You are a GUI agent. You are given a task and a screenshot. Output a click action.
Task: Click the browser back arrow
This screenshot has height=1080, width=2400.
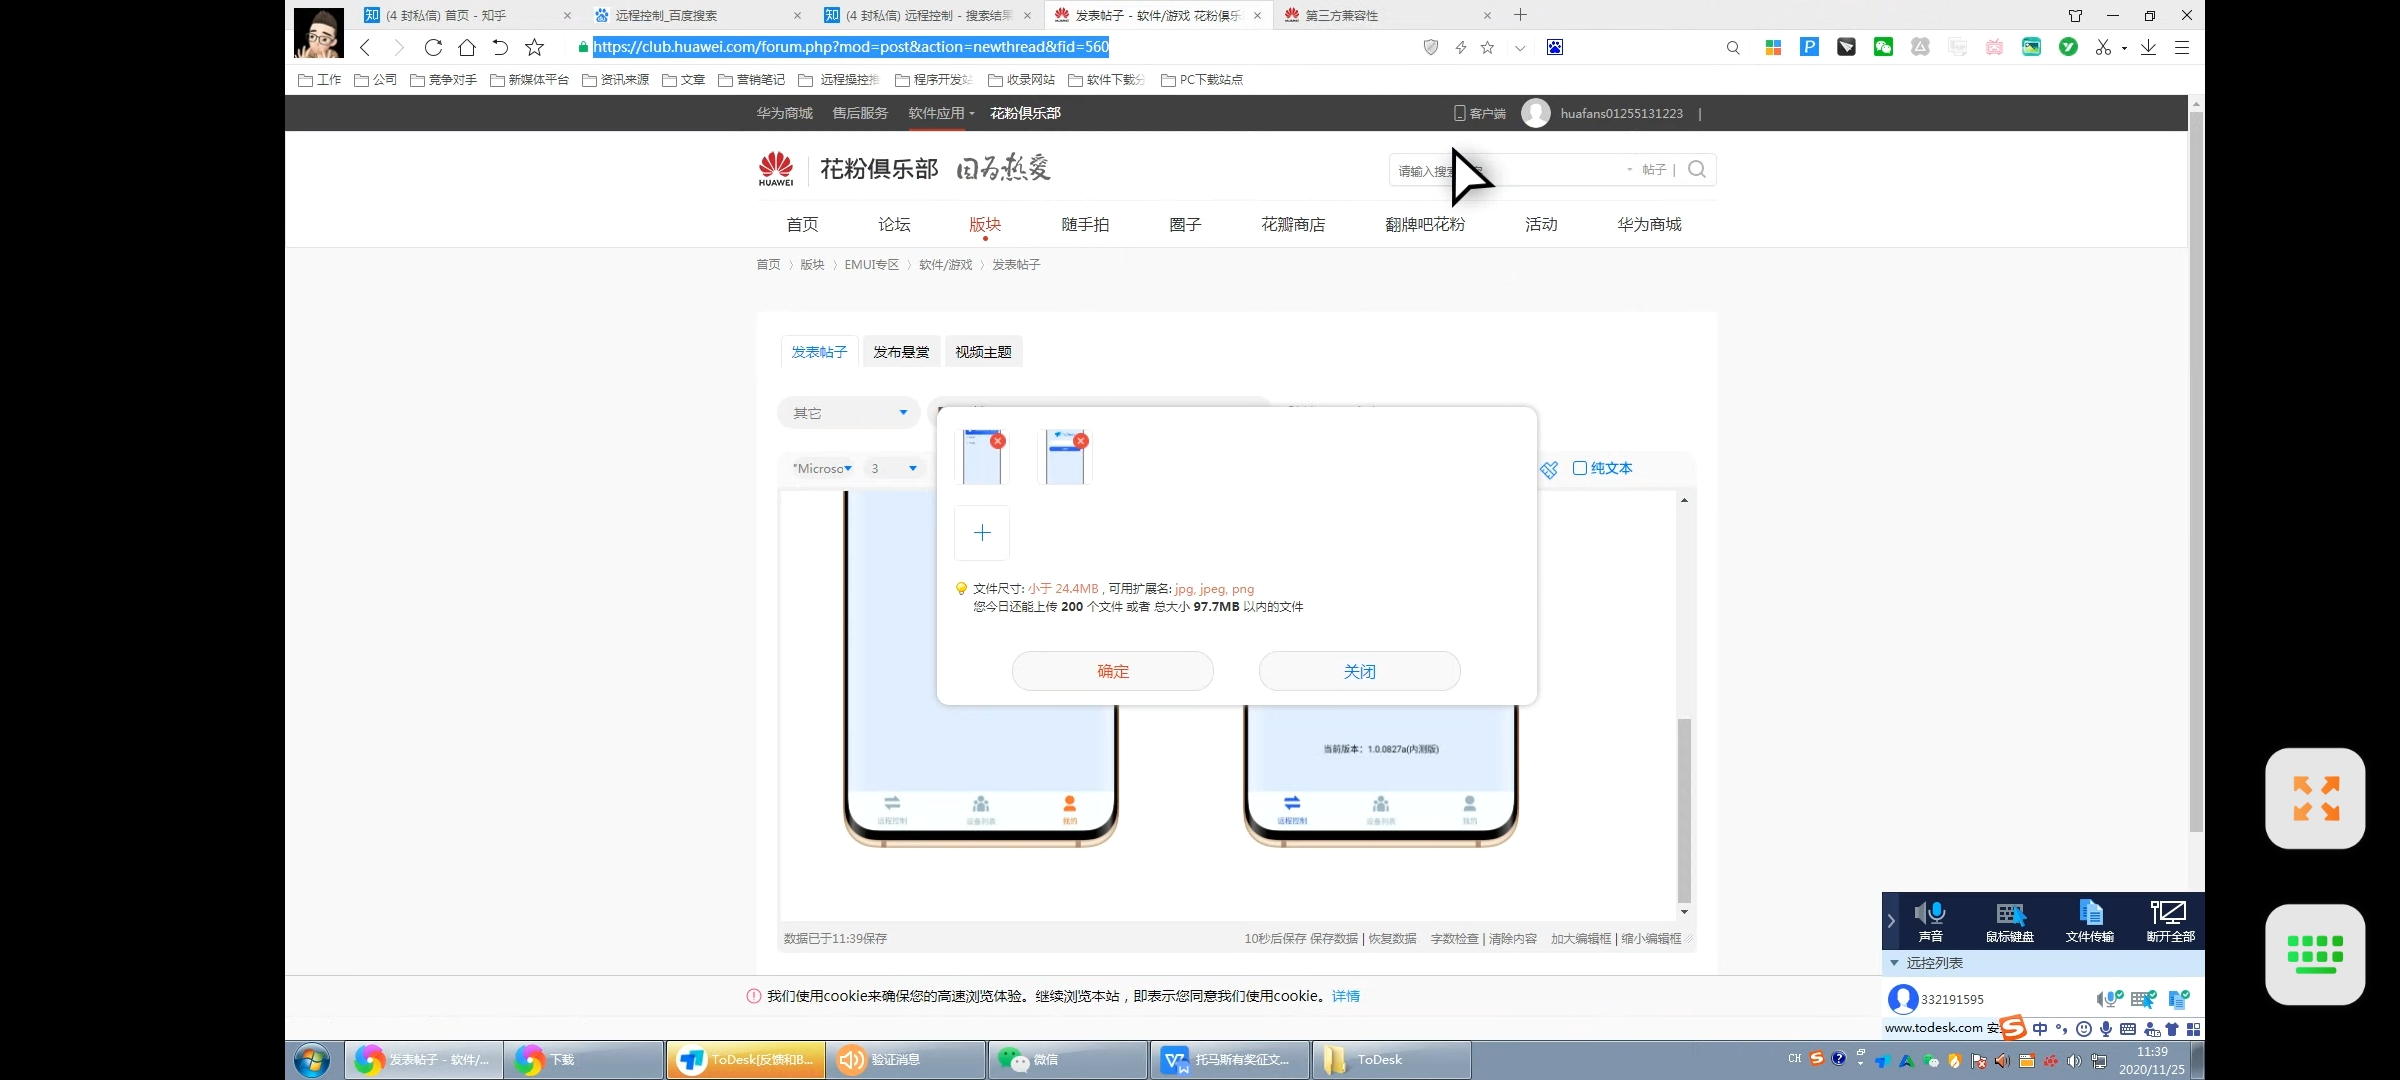(365, 47)
